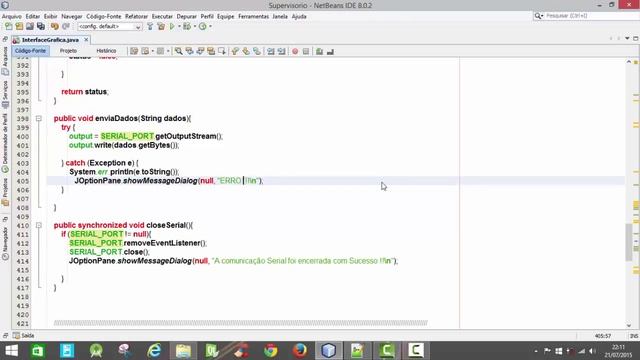Collapse the enviaDados method fold
This screenshot has width=640, height=360.
click(x=39, y=119)
